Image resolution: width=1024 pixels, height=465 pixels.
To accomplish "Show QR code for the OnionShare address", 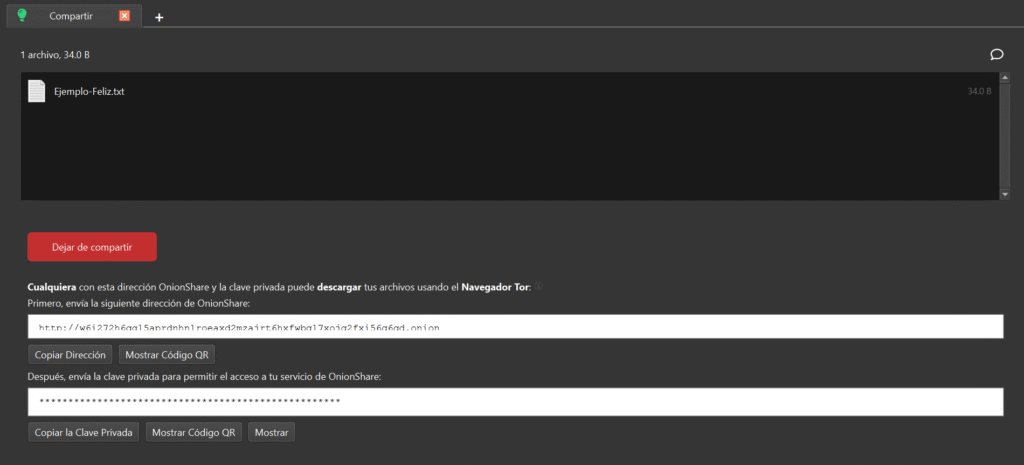I will click(167, 355).
